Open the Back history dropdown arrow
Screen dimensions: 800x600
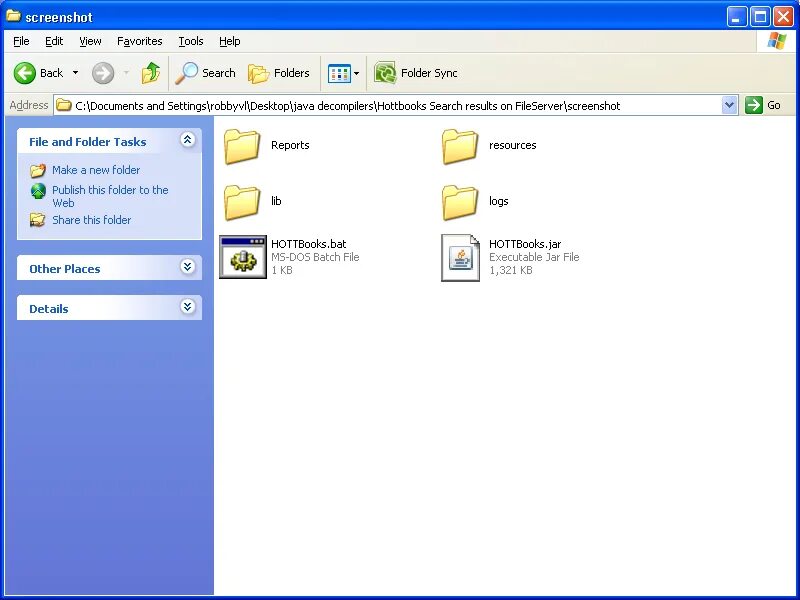76,73
